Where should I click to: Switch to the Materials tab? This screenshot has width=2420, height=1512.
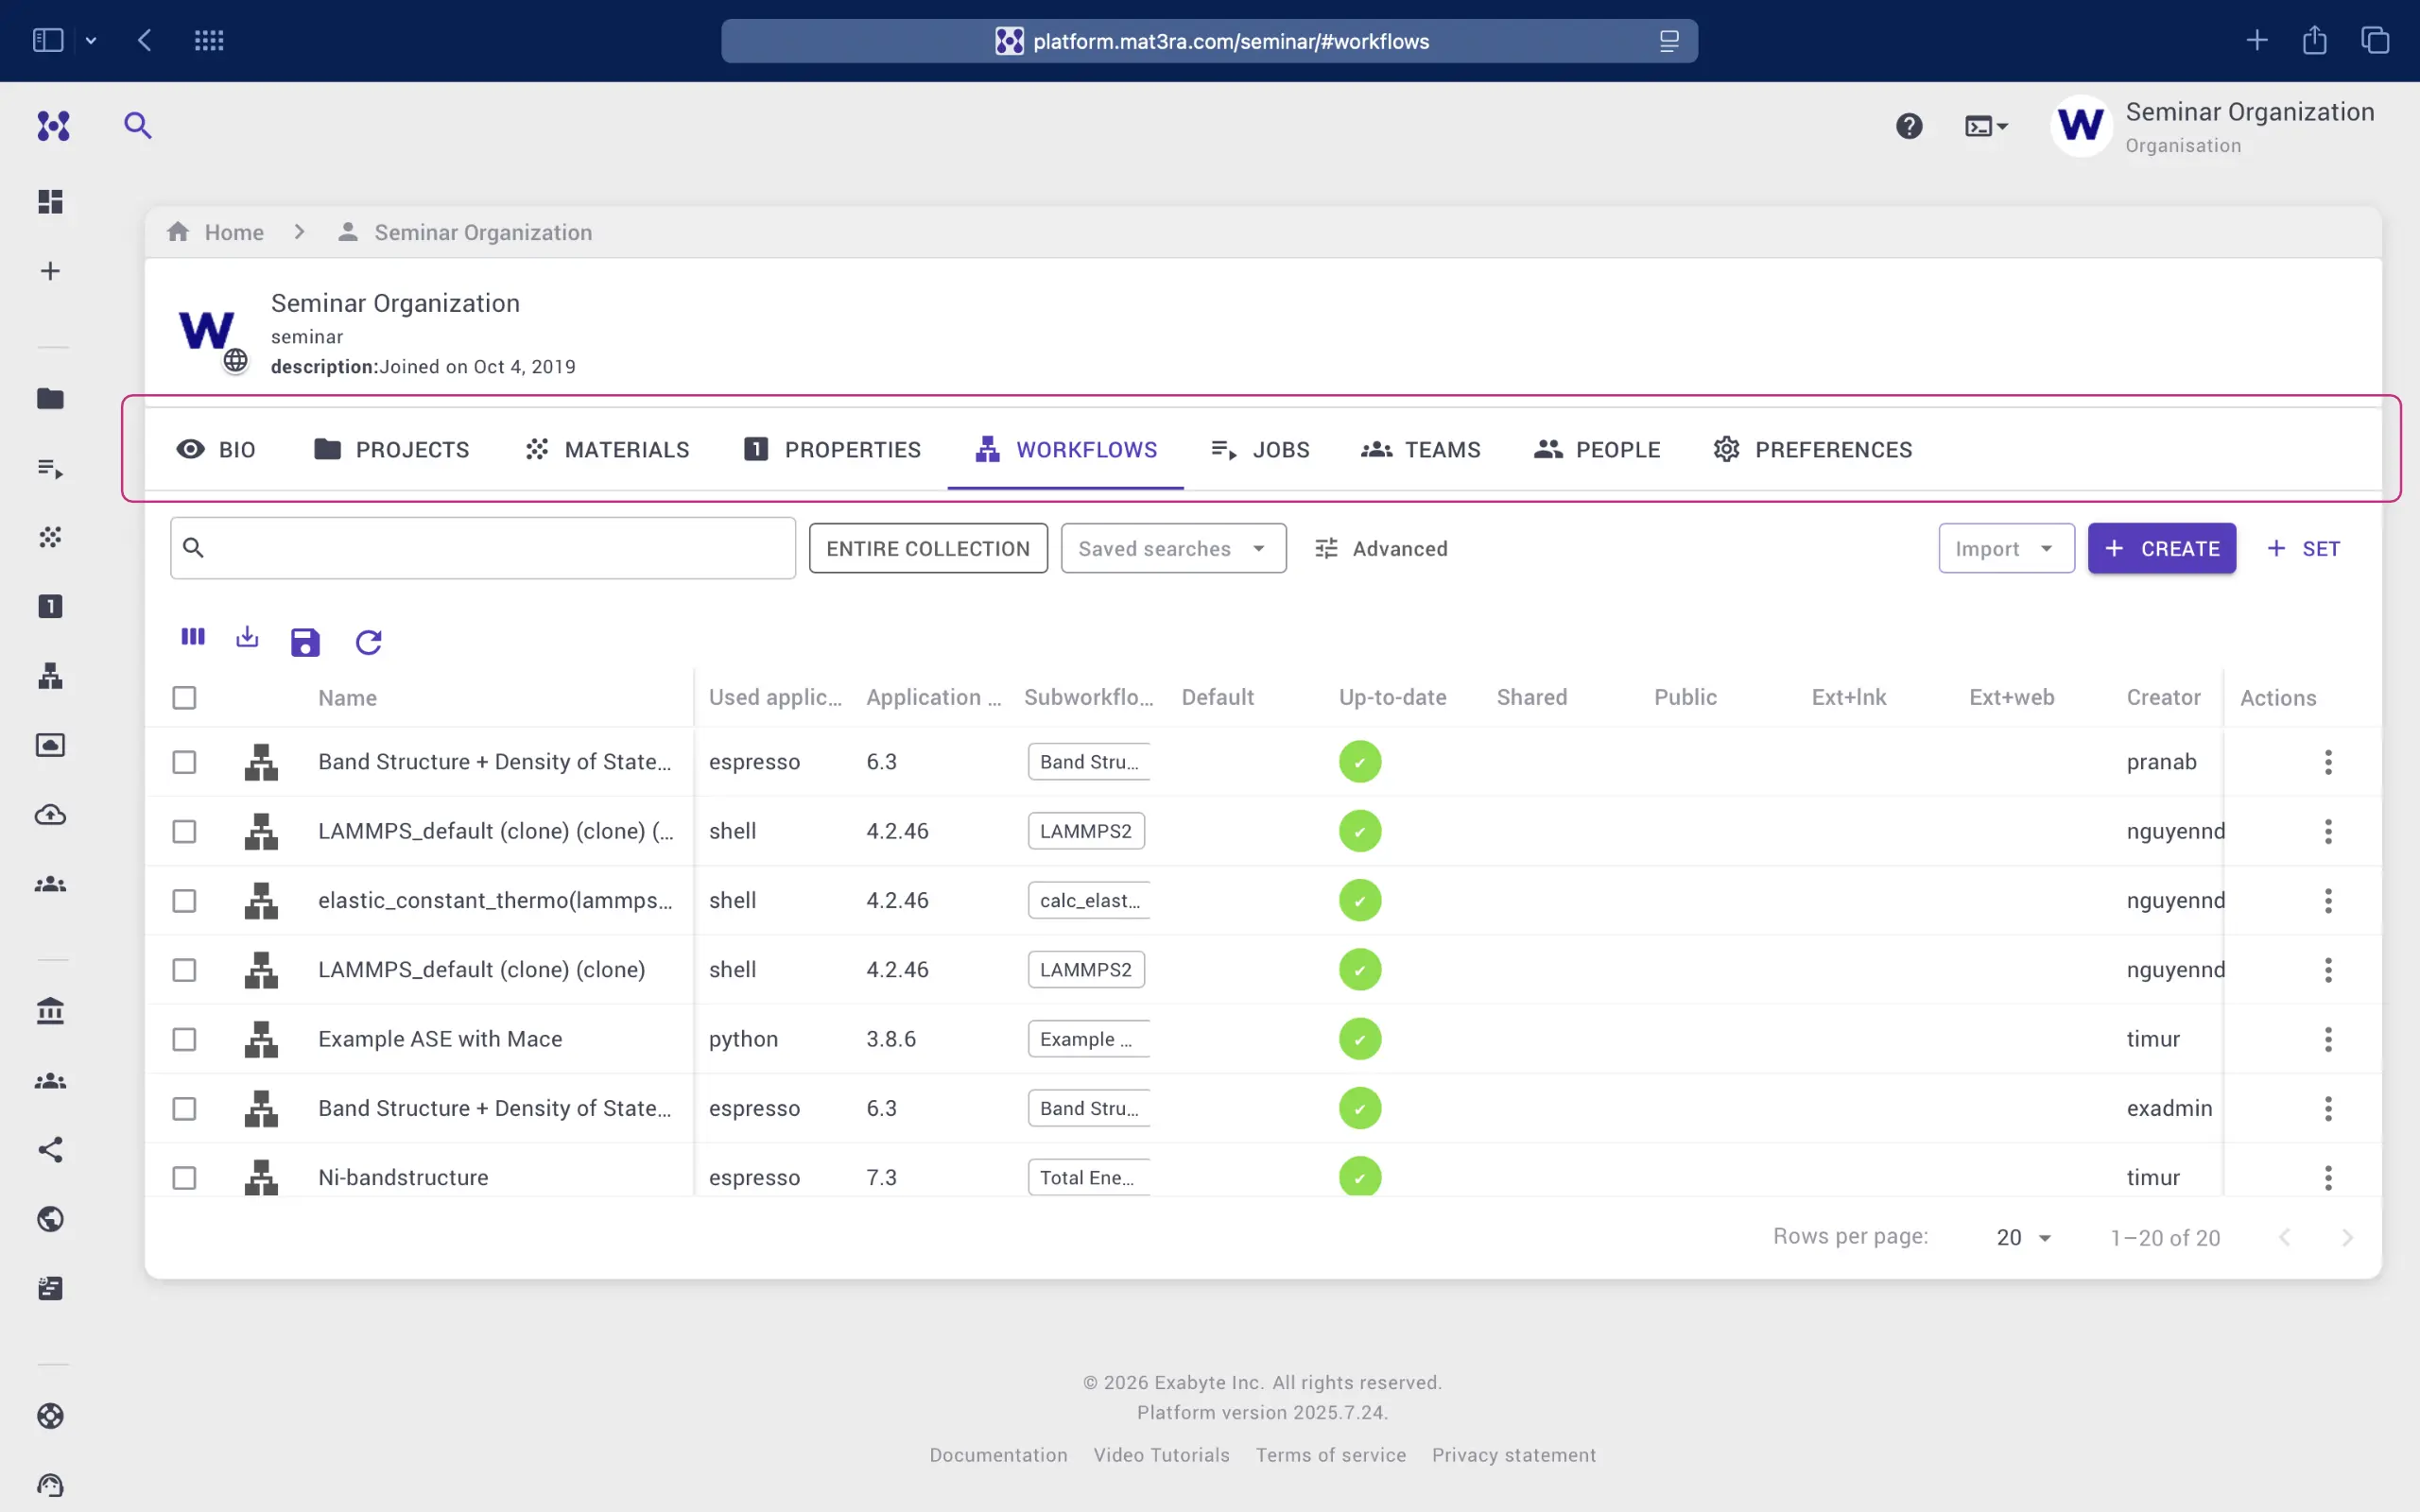(x=607, y=450)
